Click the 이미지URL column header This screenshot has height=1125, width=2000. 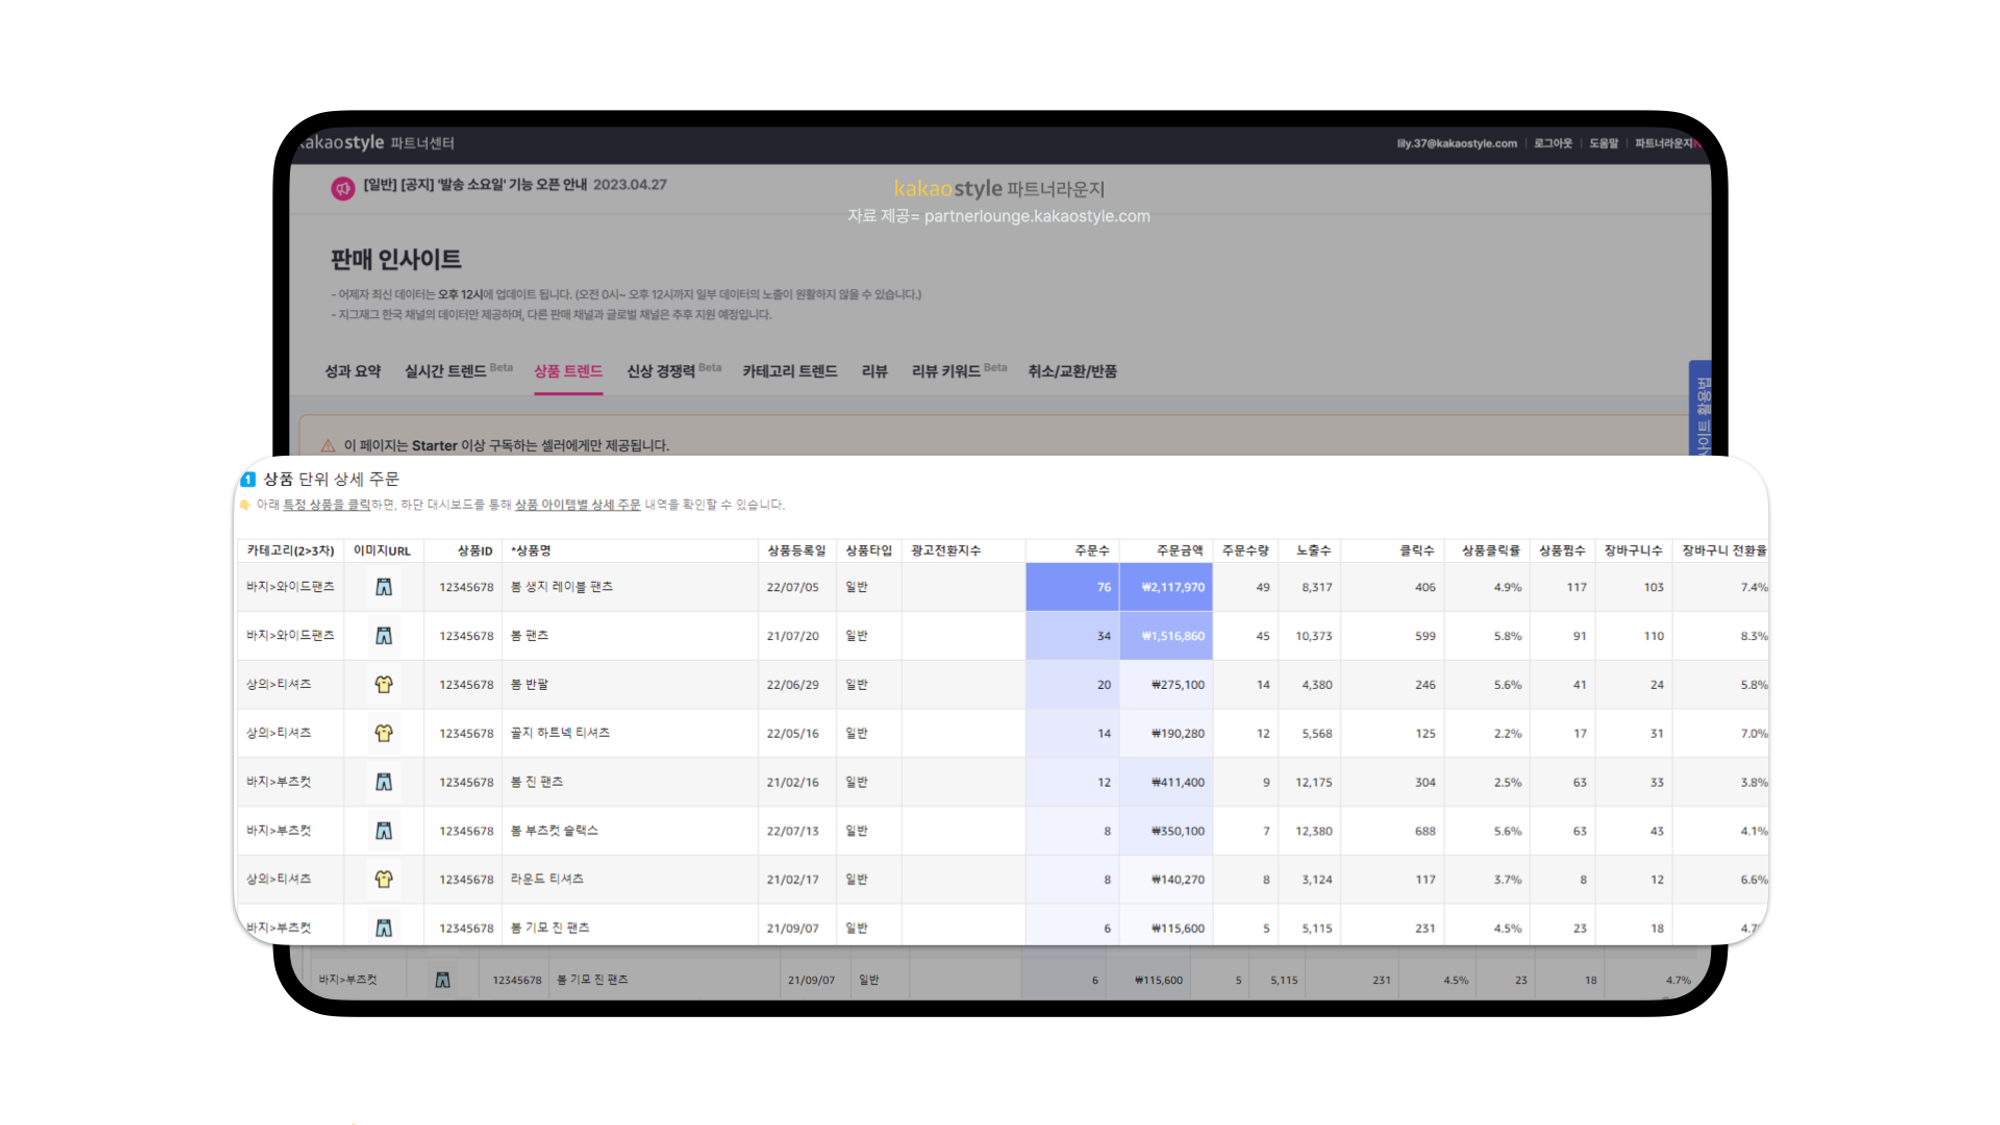[x=382, y=551]
